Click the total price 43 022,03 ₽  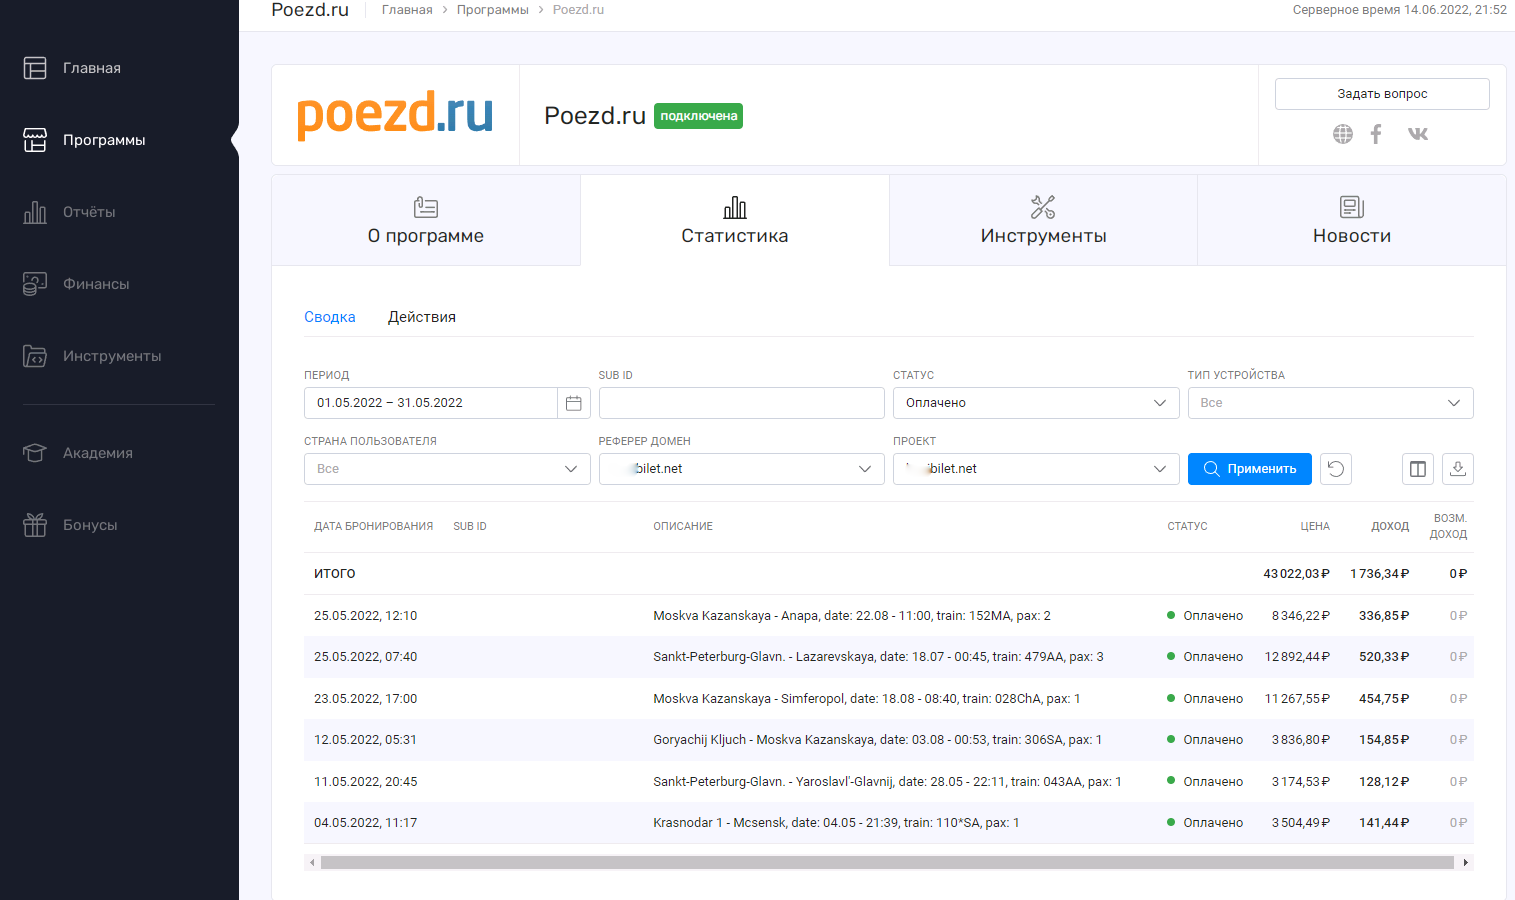click(1296, 574)
